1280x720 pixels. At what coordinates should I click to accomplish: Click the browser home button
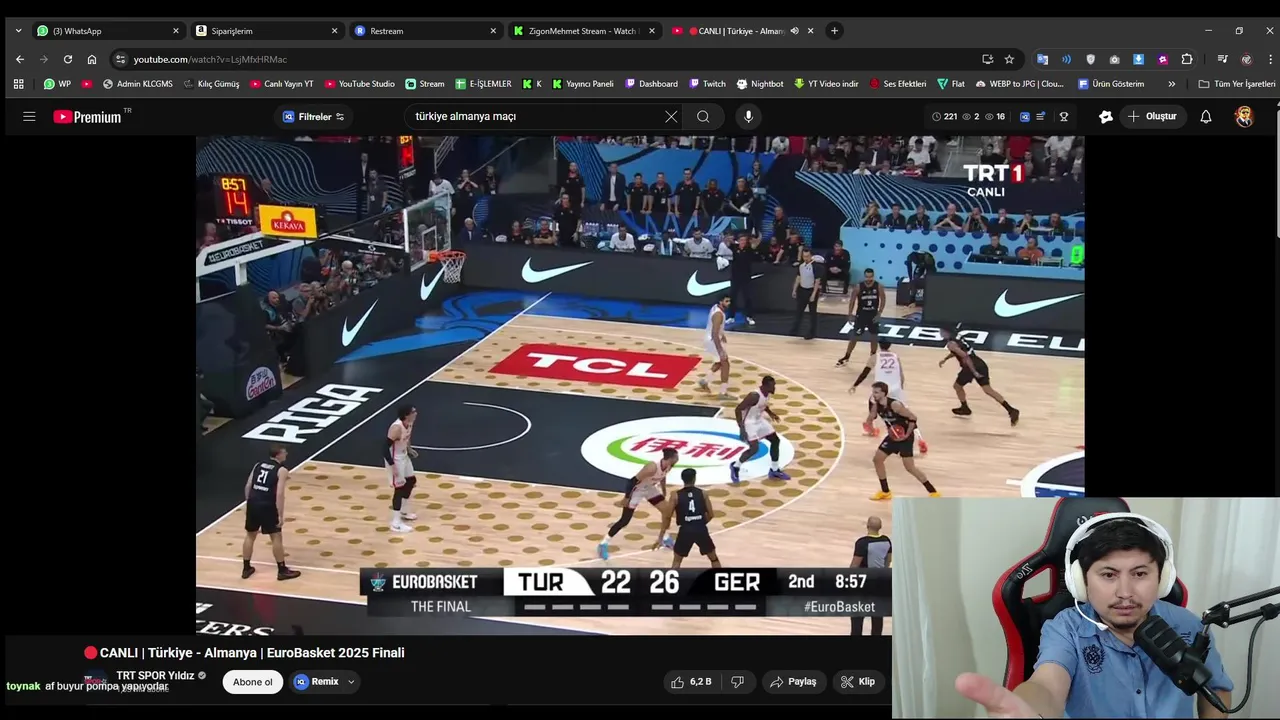point(92,59)
